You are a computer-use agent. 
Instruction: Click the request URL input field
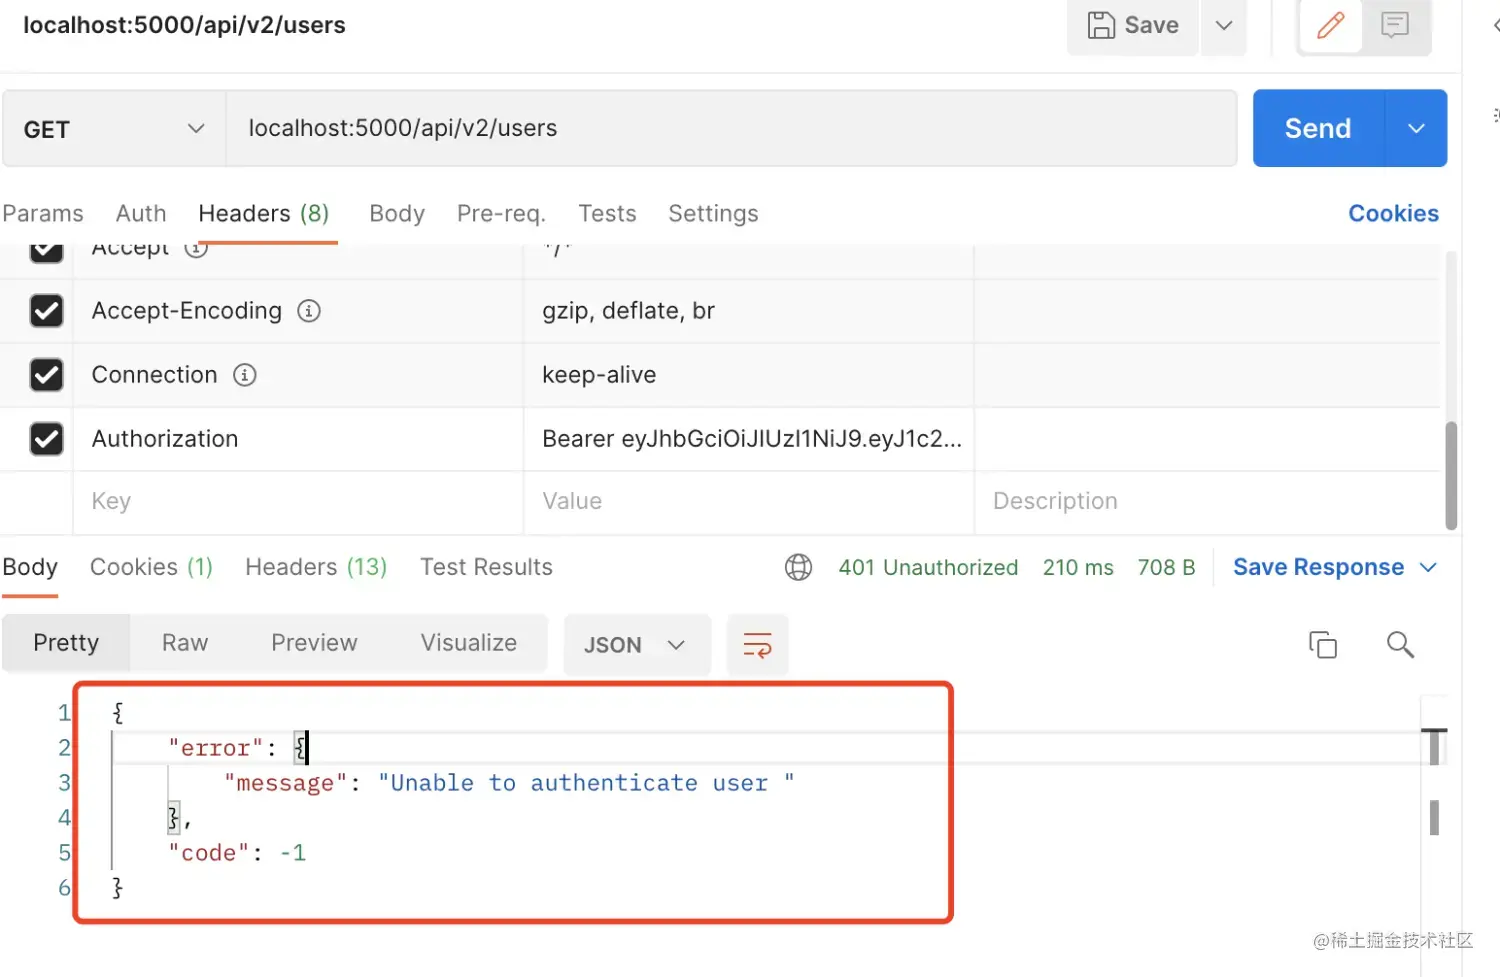click(x=731, y=128)
